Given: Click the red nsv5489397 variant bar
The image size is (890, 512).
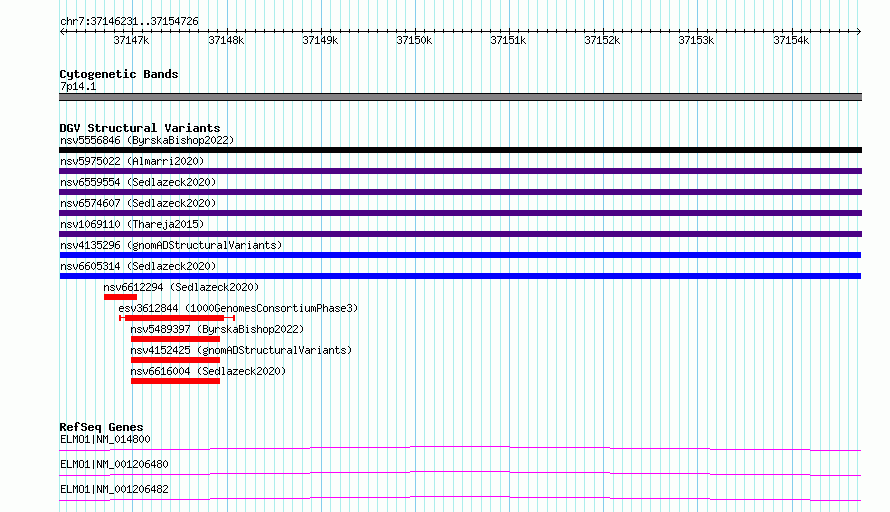Looking at the screenshot, I should click(175, 339).
